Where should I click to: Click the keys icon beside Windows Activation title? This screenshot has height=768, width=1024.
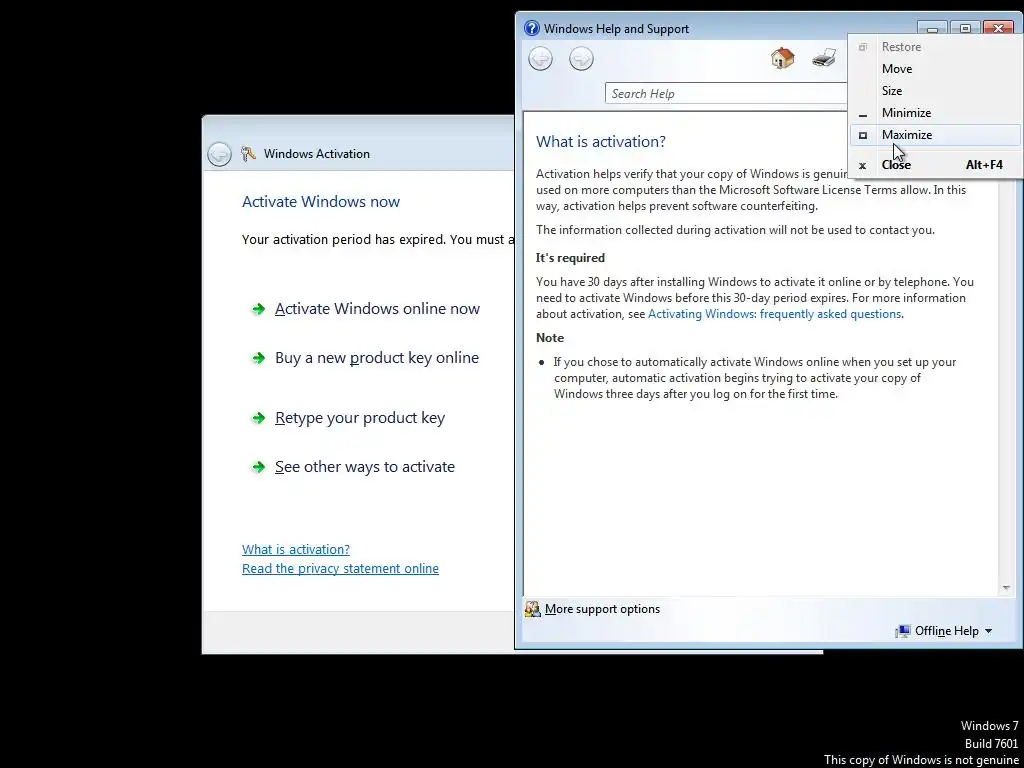(248, 154)
